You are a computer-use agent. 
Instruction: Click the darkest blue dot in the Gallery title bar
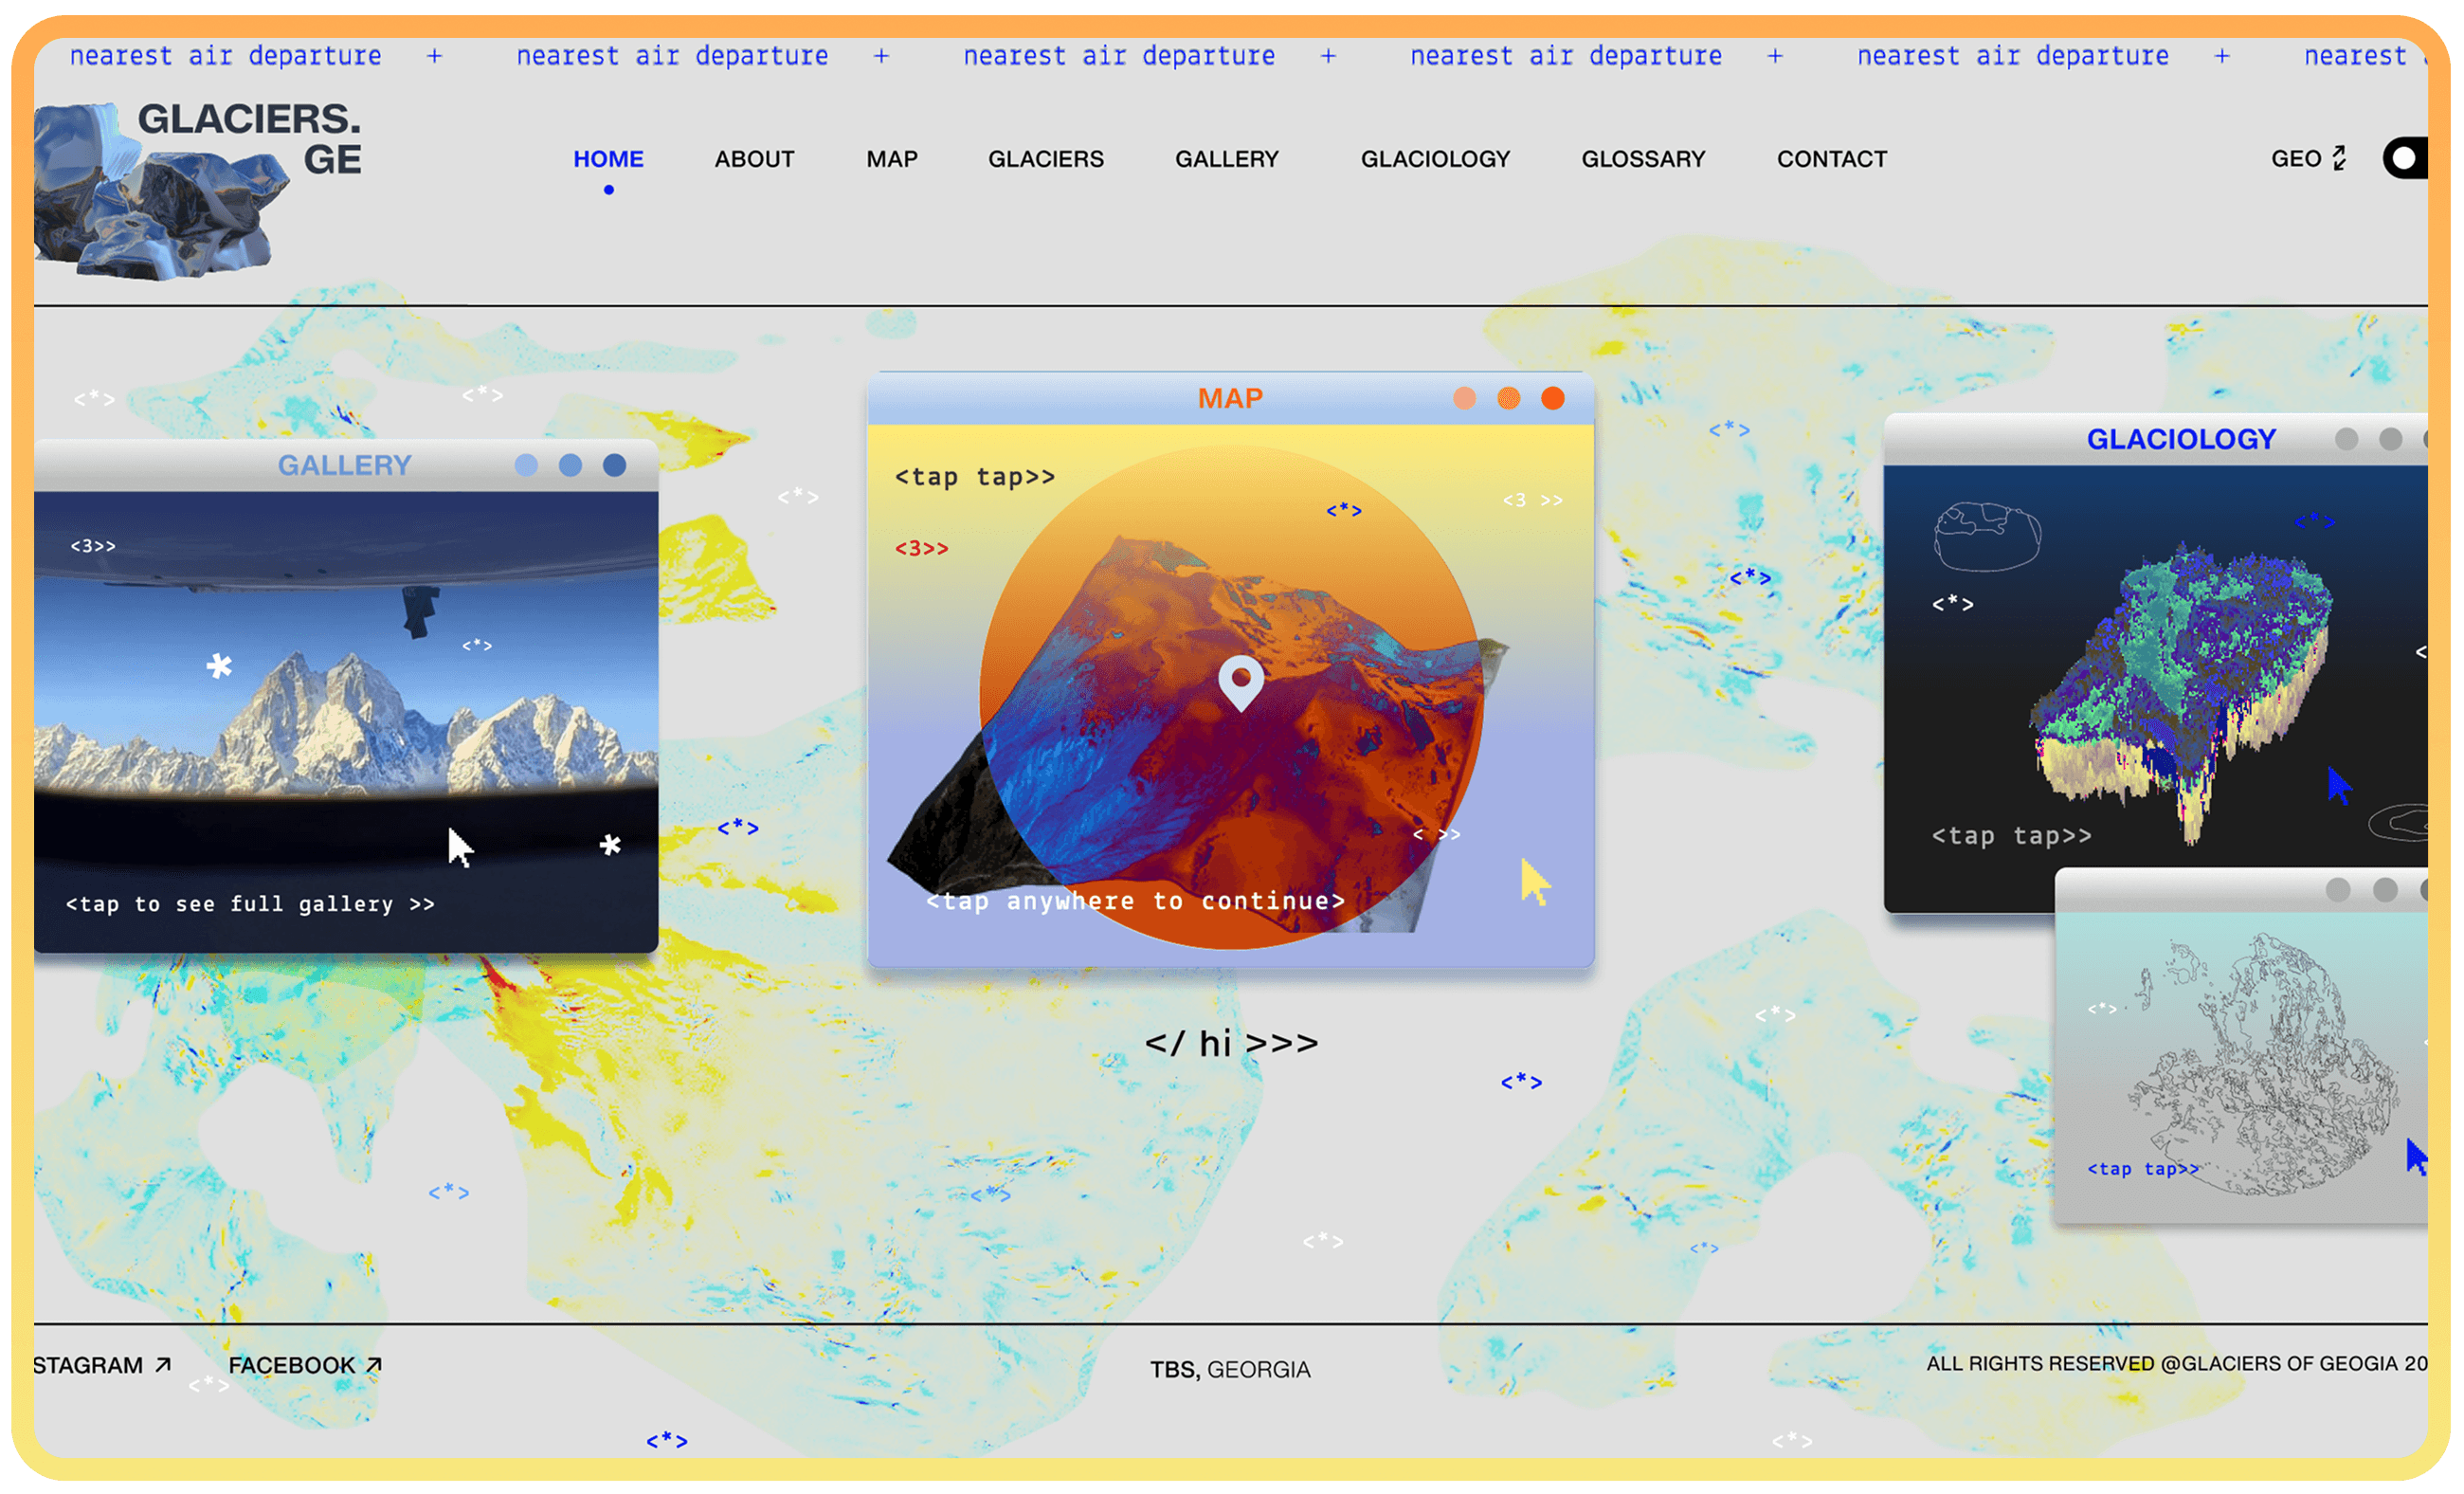(614, 465)
